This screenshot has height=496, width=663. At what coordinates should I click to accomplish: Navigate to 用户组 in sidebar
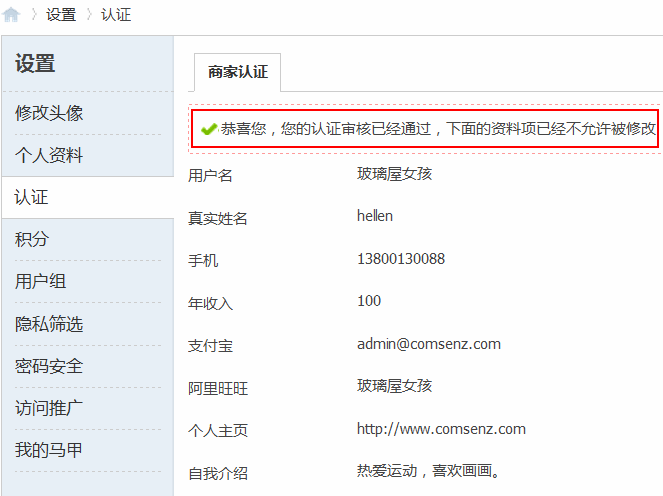tap(41, 281)
